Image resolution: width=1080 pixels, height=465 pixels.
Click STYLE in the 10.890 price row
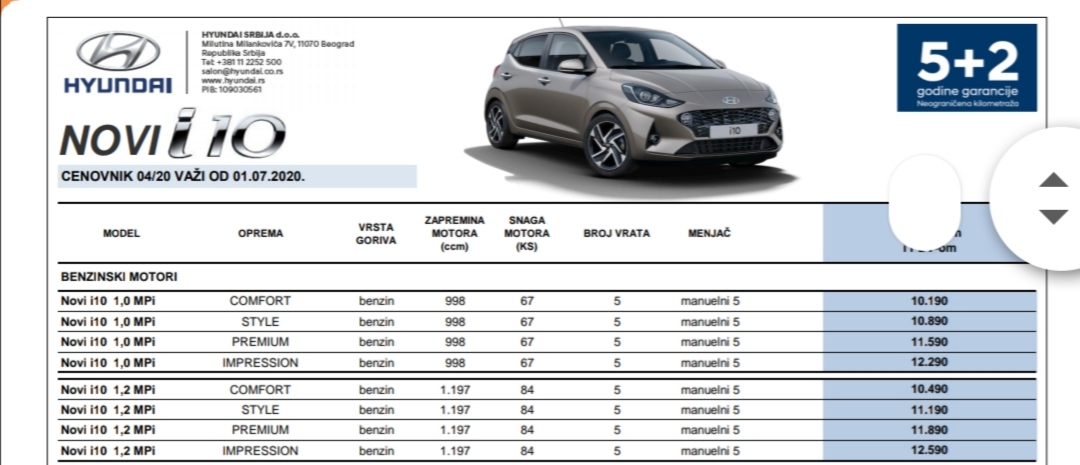pyautogui.click(x=260, y=322)
